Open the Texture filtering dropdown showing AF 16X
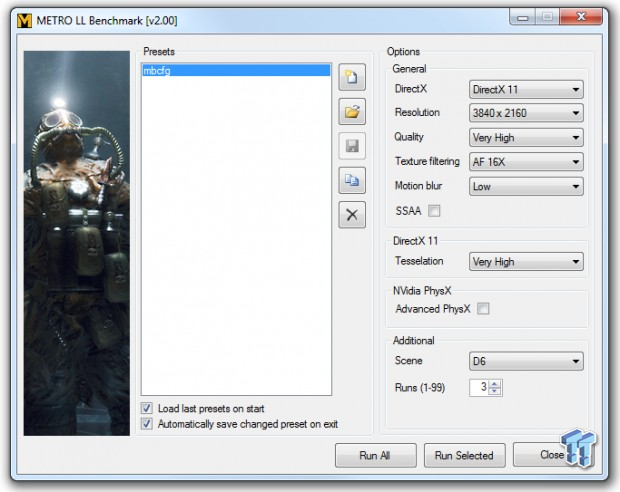The width and height of the screenshot is (620, 492). click(526, 162)
